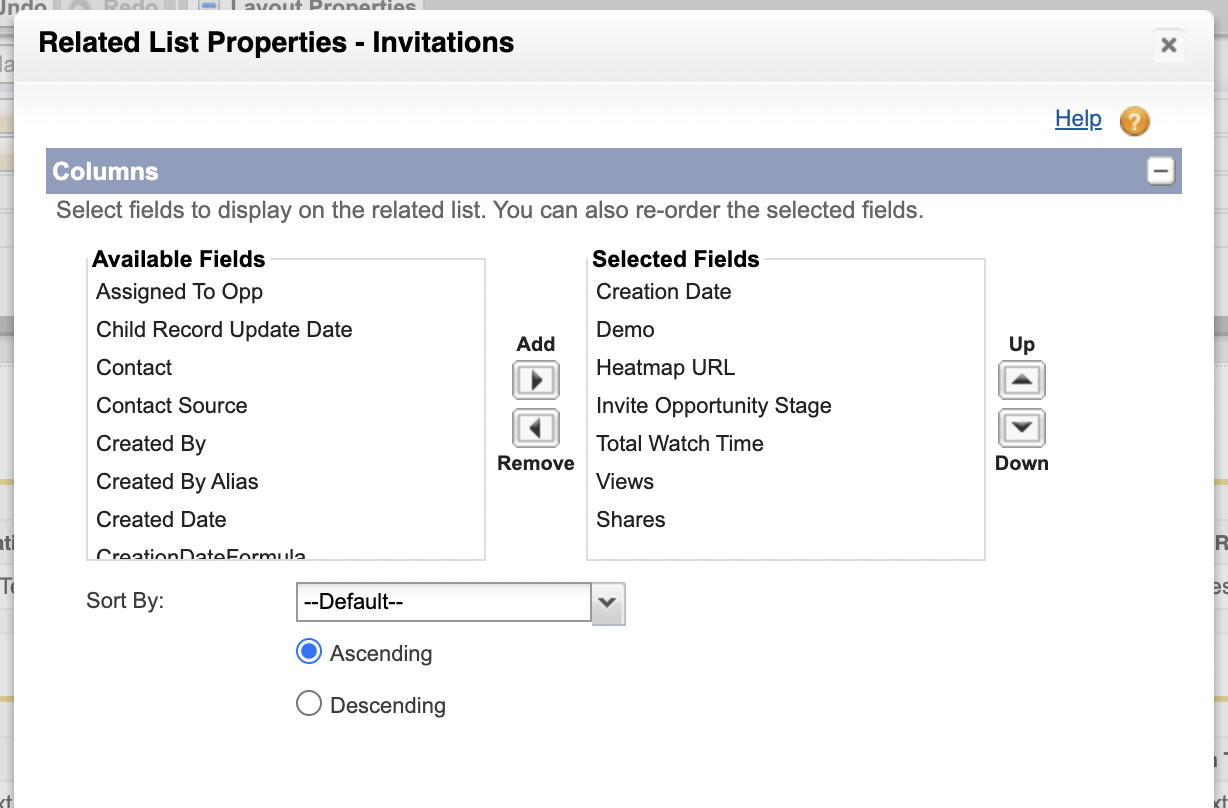Select the Ascending sort order
1228x808 pixels.
[309, 651]
